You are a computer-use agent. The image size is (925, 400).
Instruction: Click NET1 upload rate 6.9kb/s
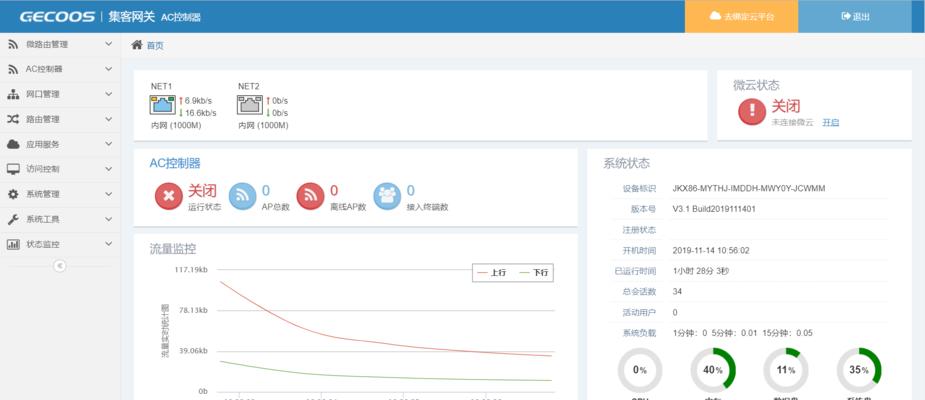[198, 100]
